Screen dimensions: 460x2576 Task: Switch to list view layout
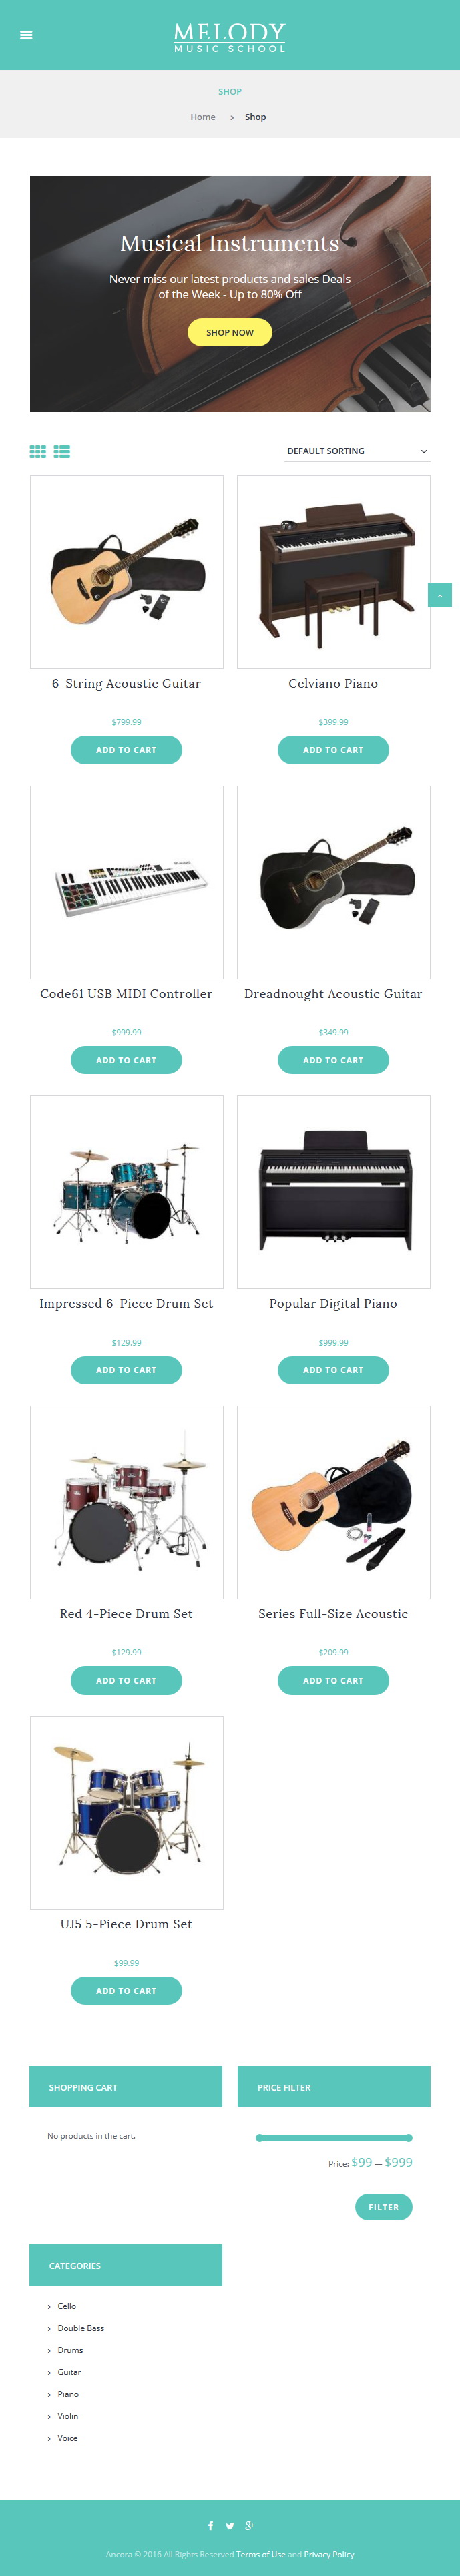[62, 451]
